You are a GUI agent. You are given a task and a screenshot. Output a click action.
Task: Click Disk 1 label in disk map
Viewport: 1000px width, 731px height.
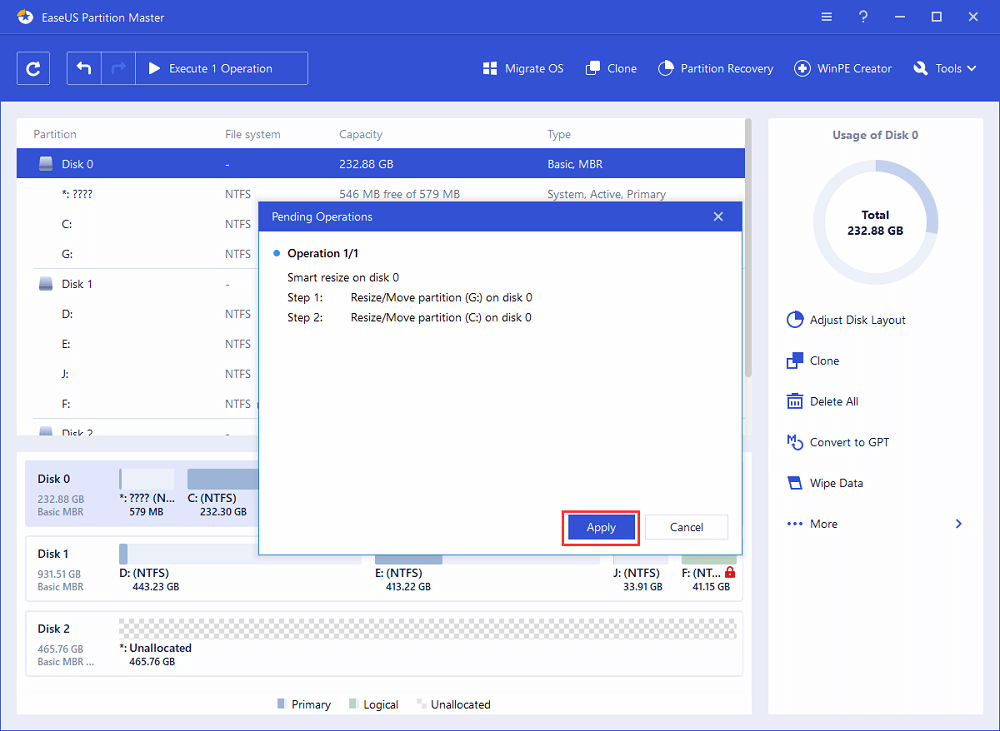point(53,554)
